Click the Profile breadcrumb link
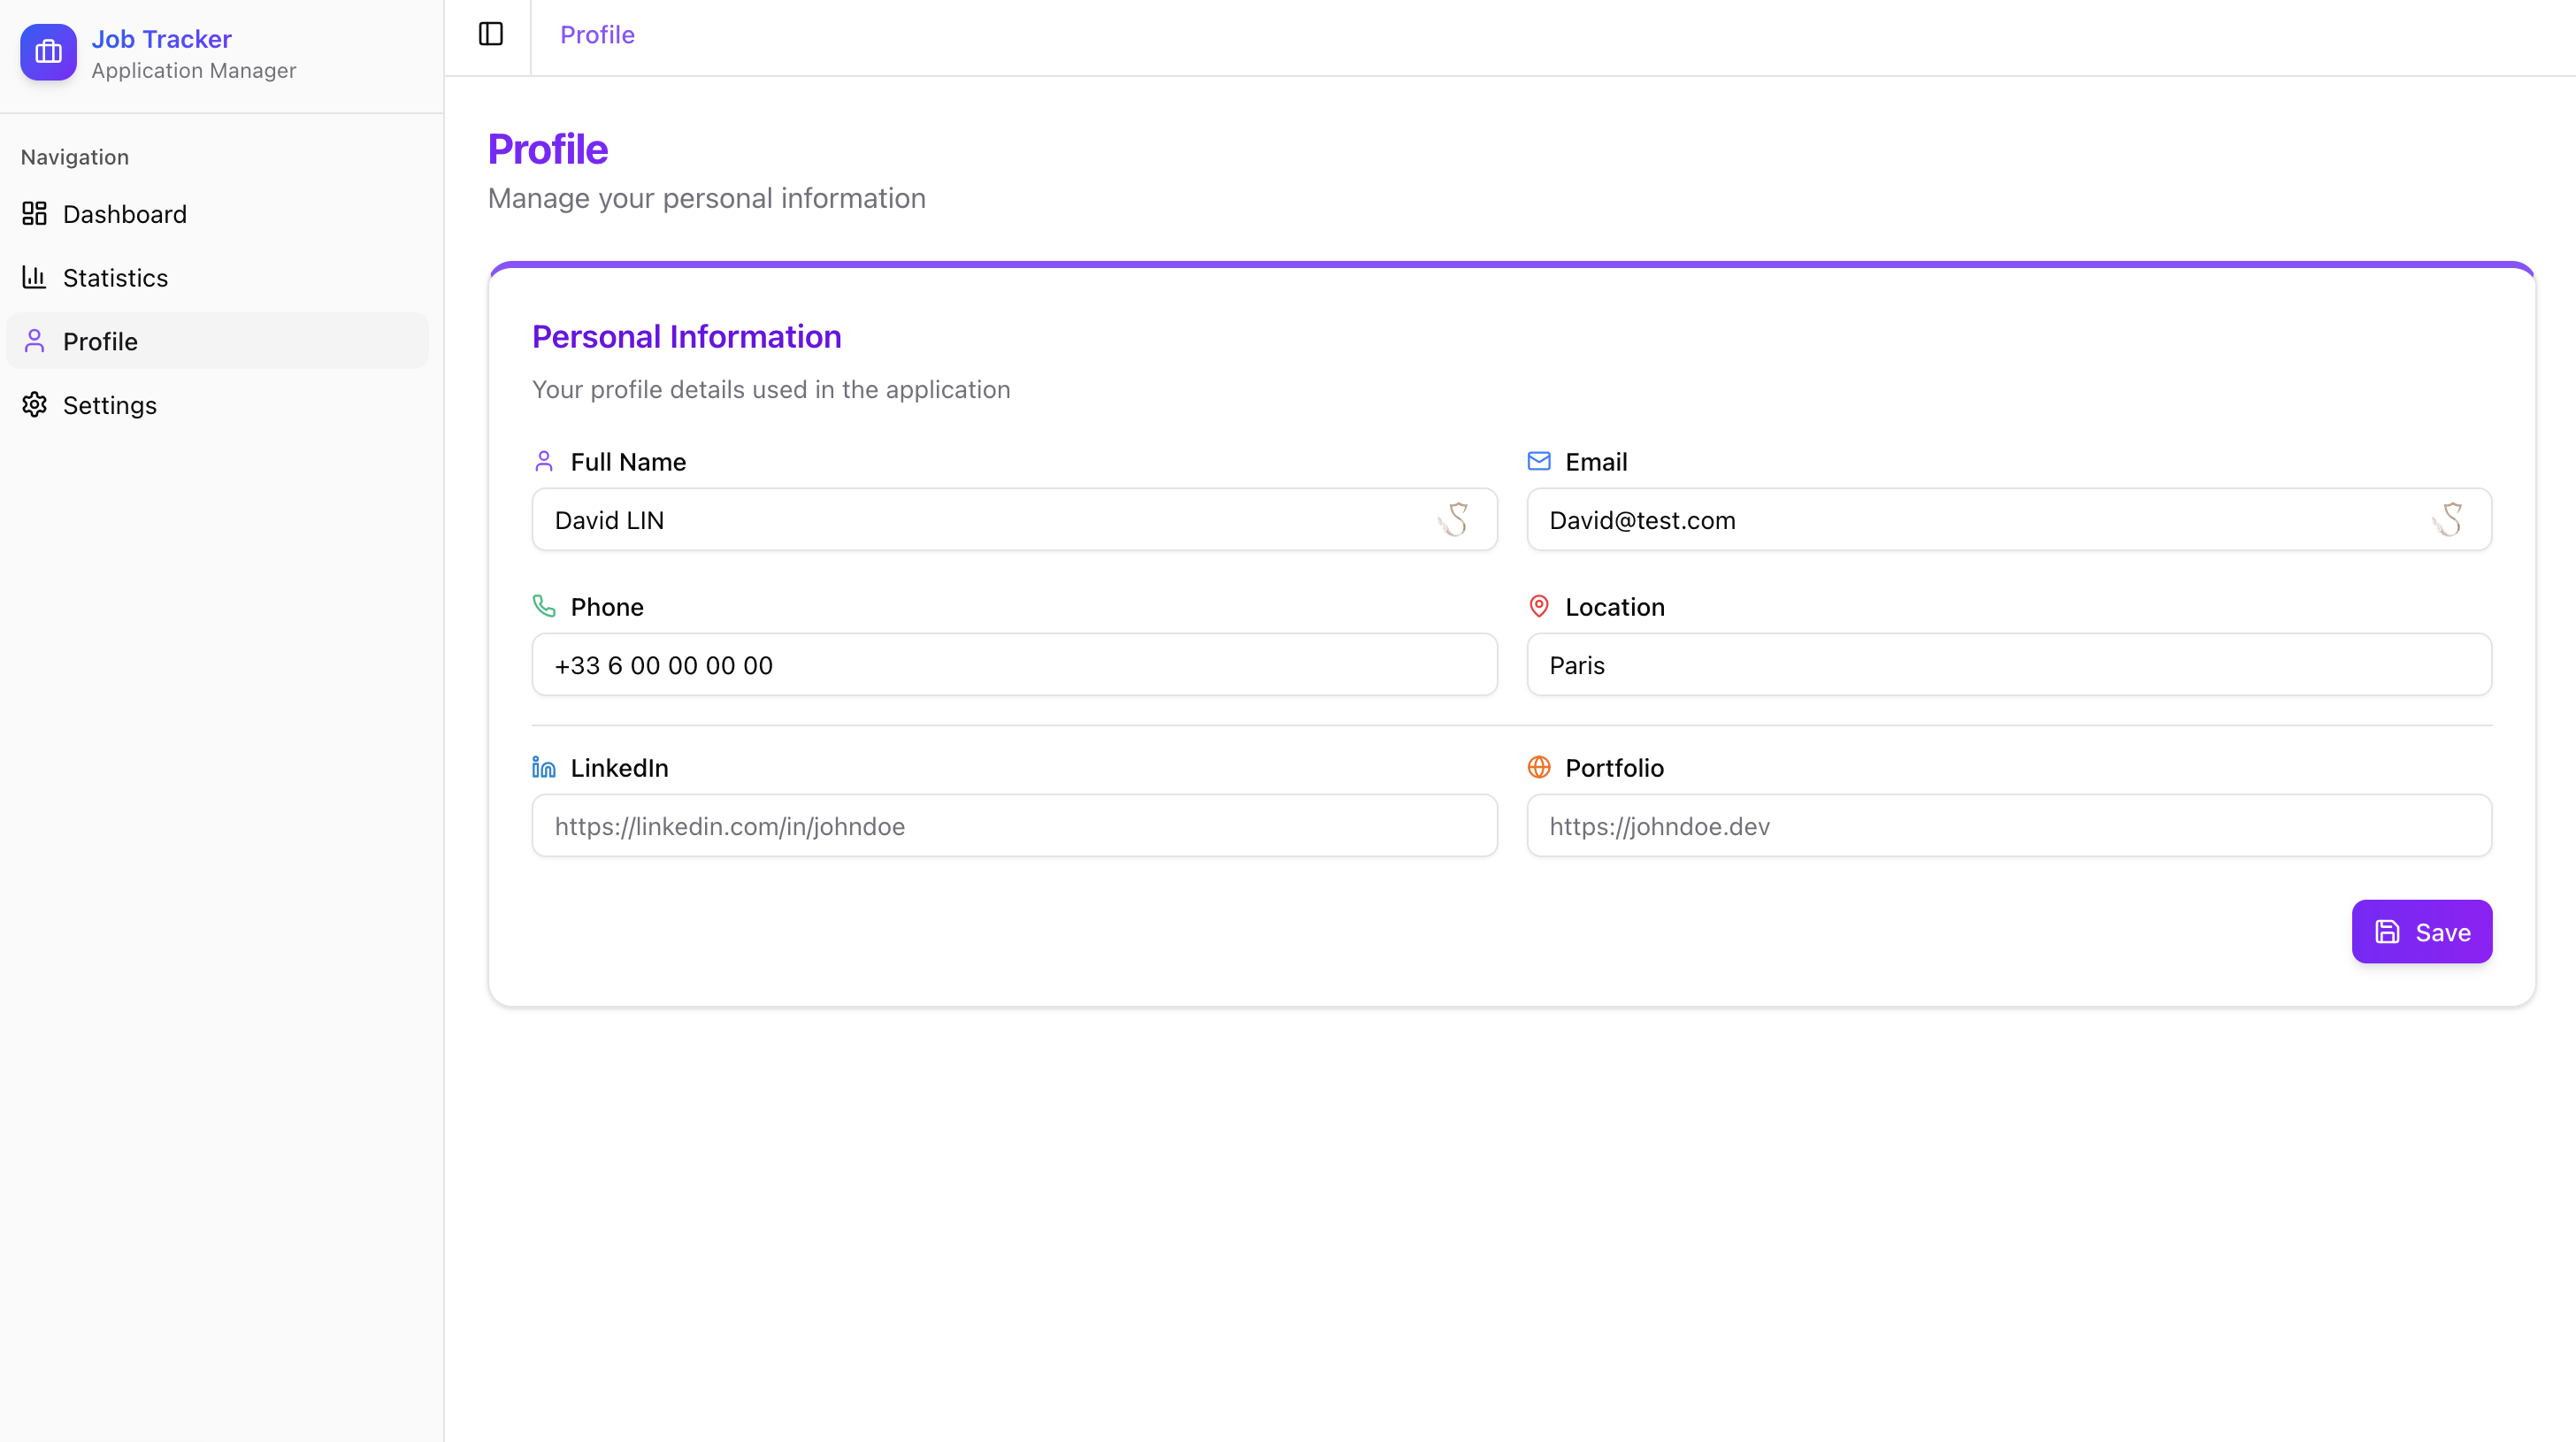This screenshot has width=2576, height=1442. click(x=597, y=35)
